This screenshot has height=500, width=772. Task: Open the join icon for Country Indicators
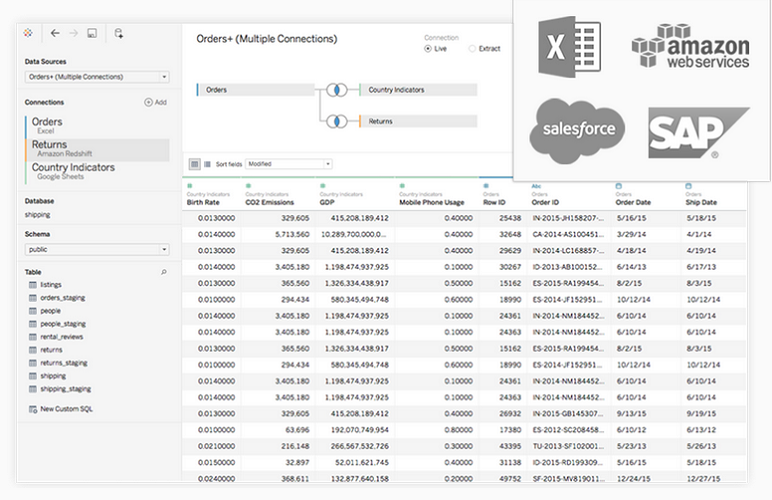click(x=338, y=89)
